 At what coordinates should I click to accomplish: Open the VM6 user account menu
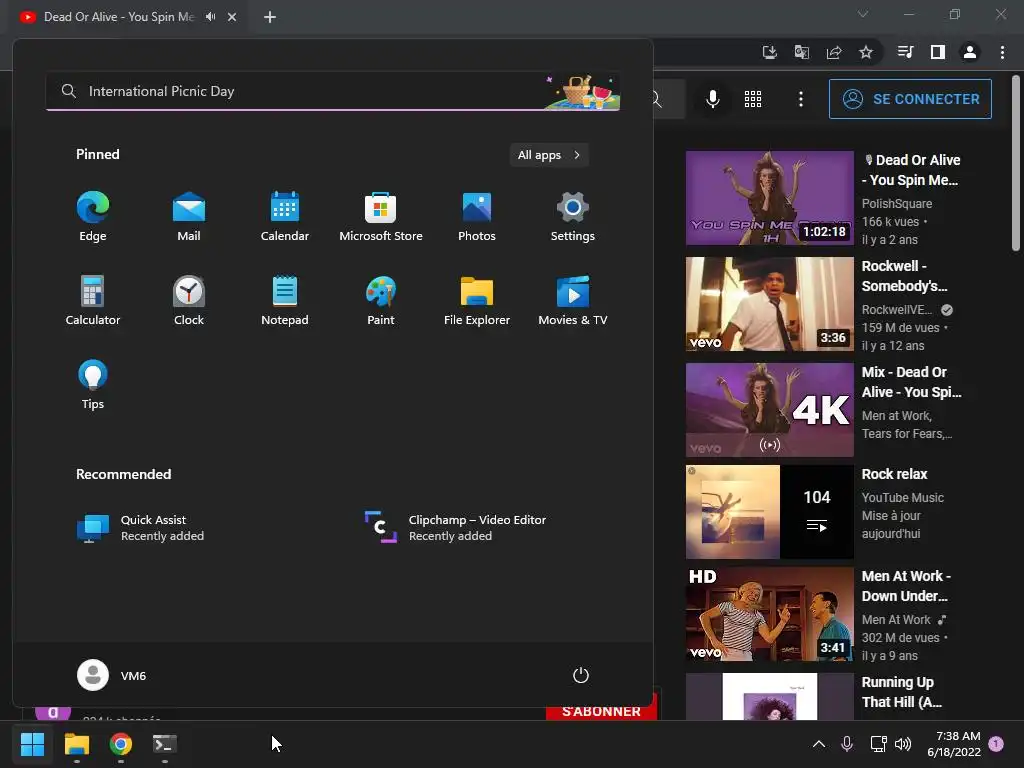tap(112, 675)
